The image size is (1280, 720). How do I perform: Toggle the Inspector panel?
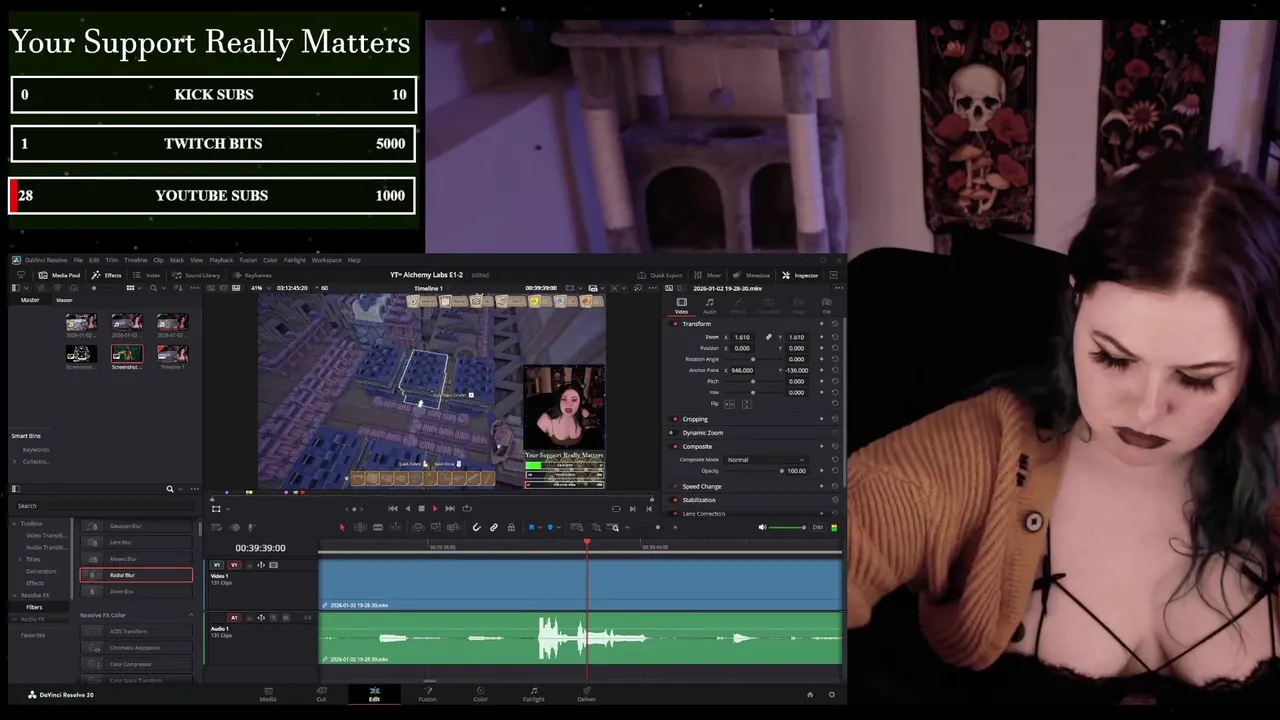800,275
